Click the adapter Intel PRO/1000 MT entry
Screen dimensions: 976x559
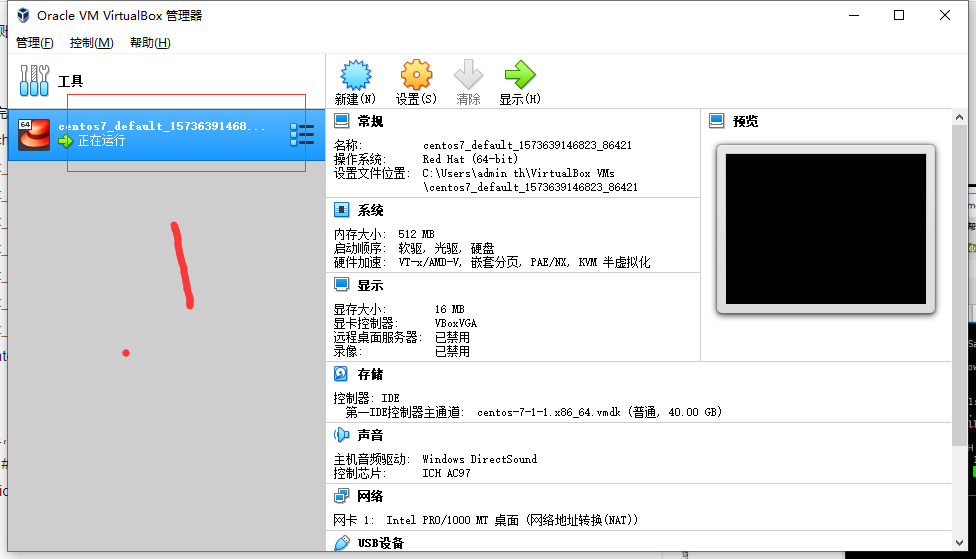[512, 520]
